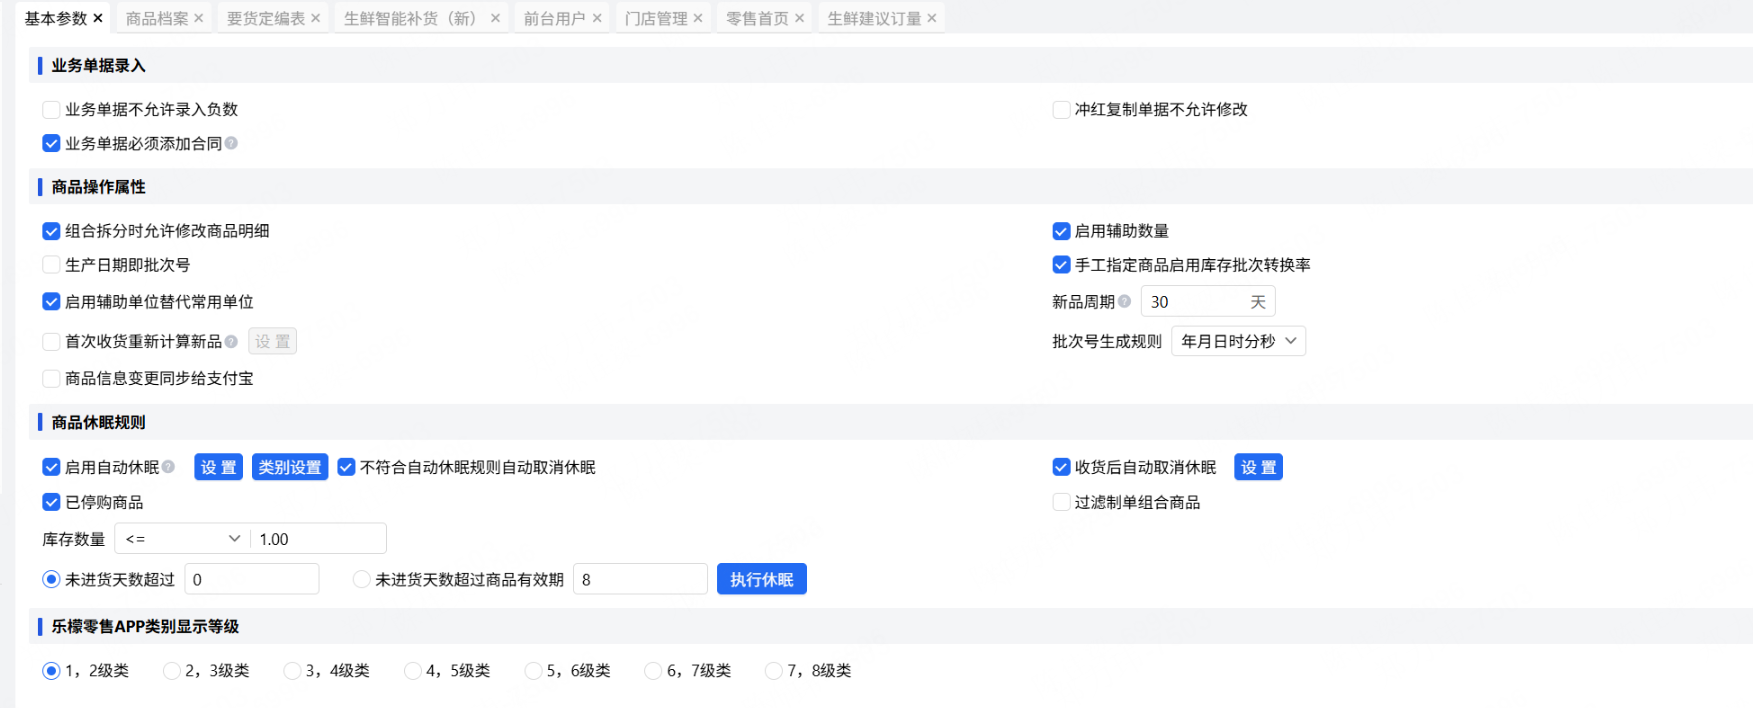
Task: Check 过滤制单组合商品 checkbox
Action: [1061, 502]
